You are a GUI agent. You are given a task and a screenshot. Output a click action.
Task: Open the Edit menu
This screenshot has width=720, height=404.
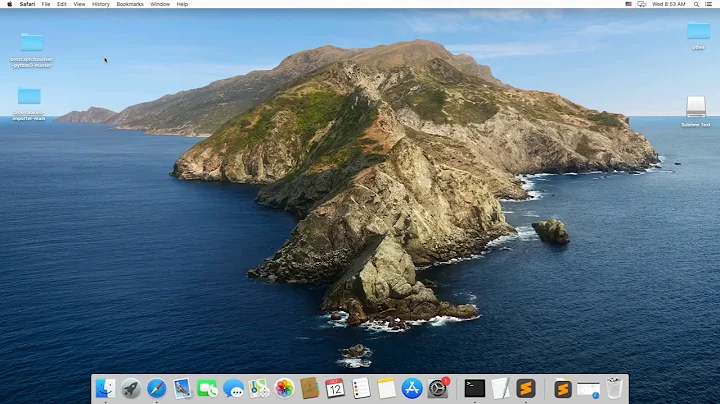click(62, 4)
